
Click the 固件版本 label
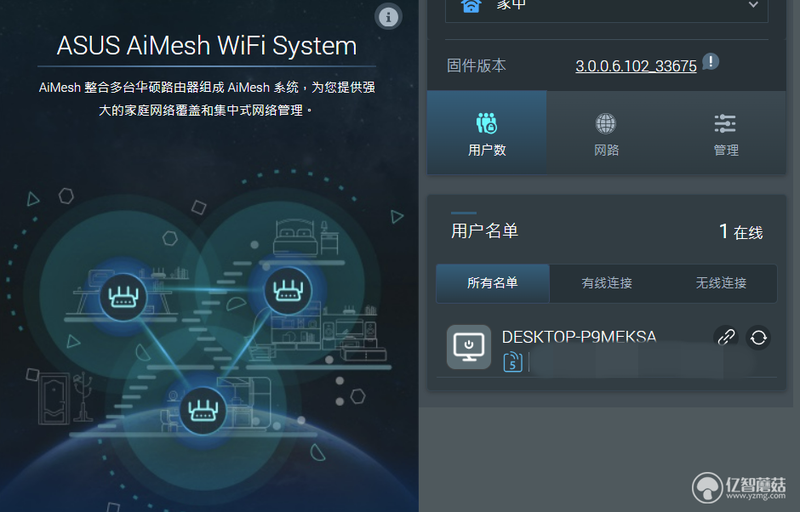coord(476,65)
